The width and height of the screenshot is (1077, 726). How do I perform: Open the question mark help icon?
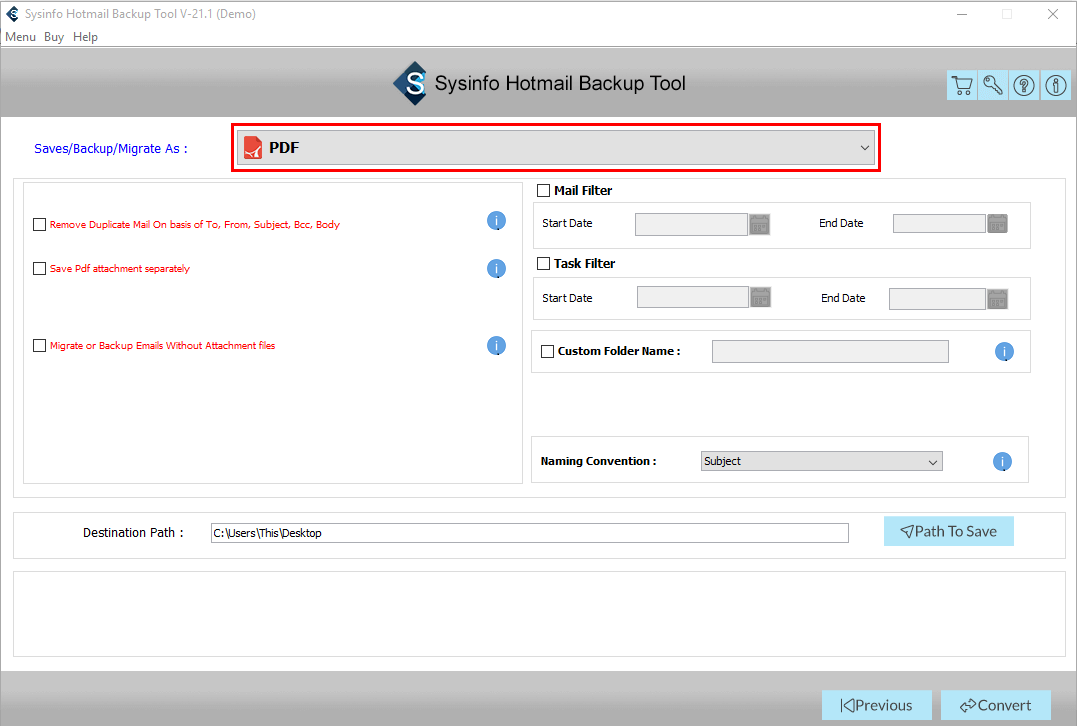click(x=1024, y=85)
